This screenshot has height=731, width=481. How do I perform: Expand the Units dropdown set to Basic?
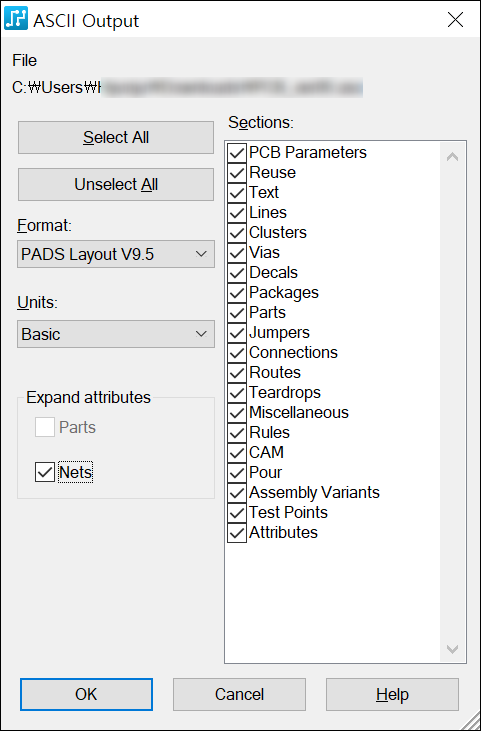click(116, 334)
